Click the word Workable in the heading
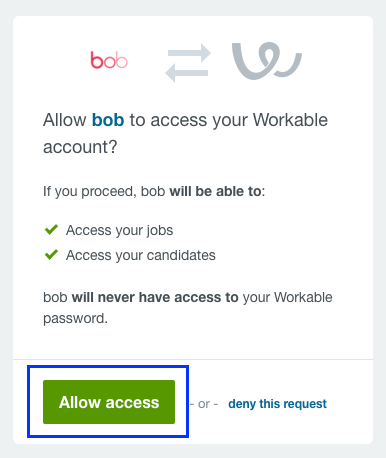Screen dimensions: 386x458 tap(290, 120)
